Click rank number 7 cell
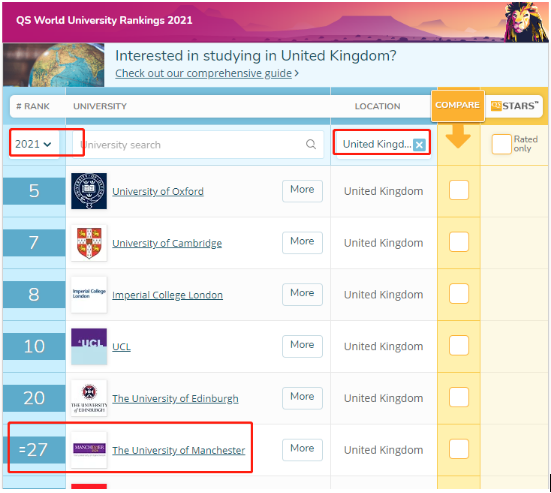Screen dimensions: 551x493 pyautogui.click(x=34, y=242)
